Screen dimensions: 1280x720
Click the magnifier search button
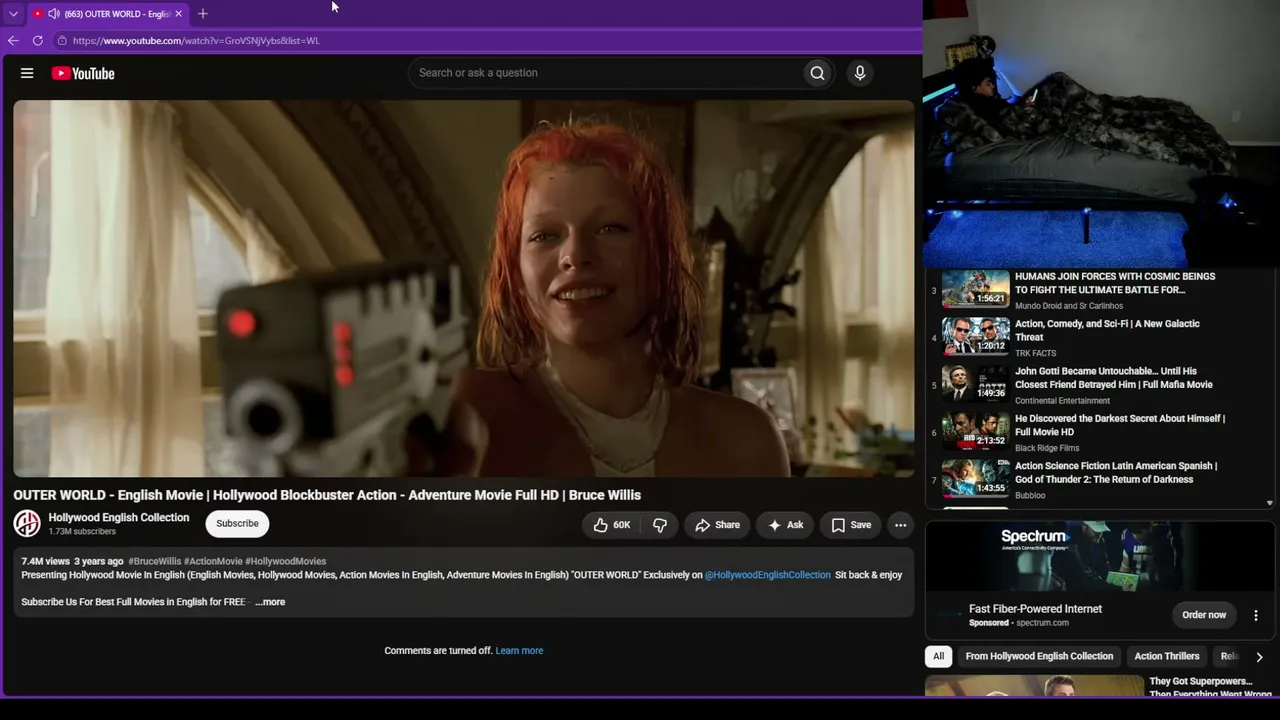pyautogui.click(x=817, y=73)
